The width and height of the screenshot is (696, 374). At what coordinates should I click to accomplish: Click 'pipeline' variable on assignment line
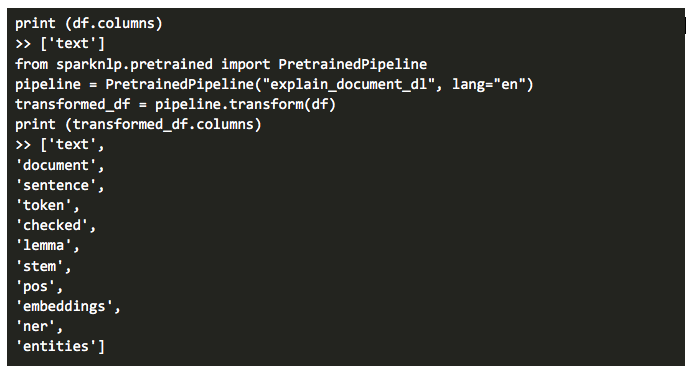[x=48, y=84]
